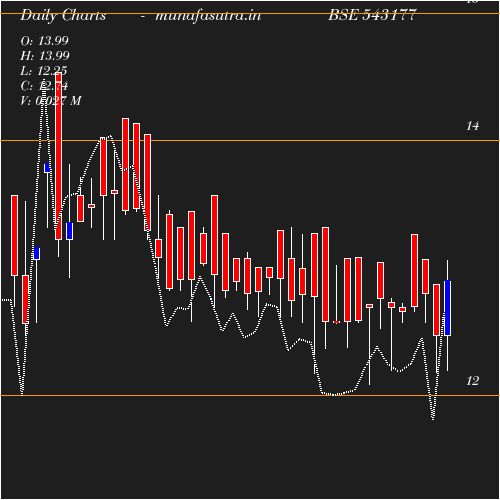Select the price axis label '12'
Image resolution: width=500 pixels, height=500 pixels.
pos(472,381)
